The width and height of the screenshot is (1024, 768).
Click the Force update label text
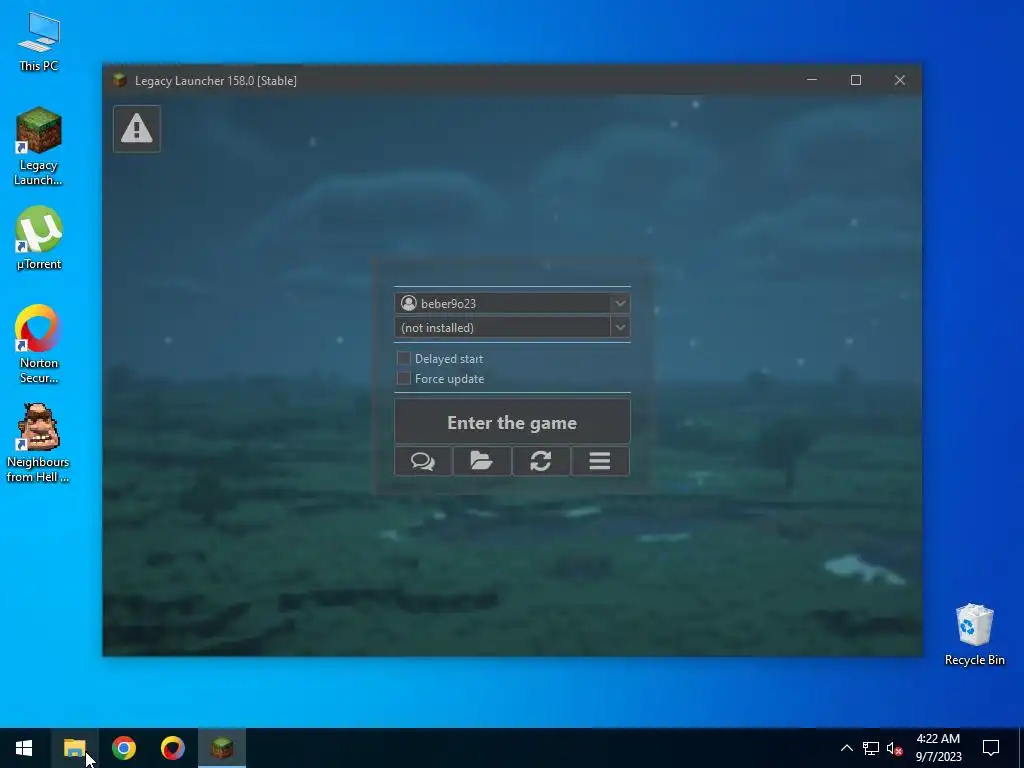[x=449, y=379]
